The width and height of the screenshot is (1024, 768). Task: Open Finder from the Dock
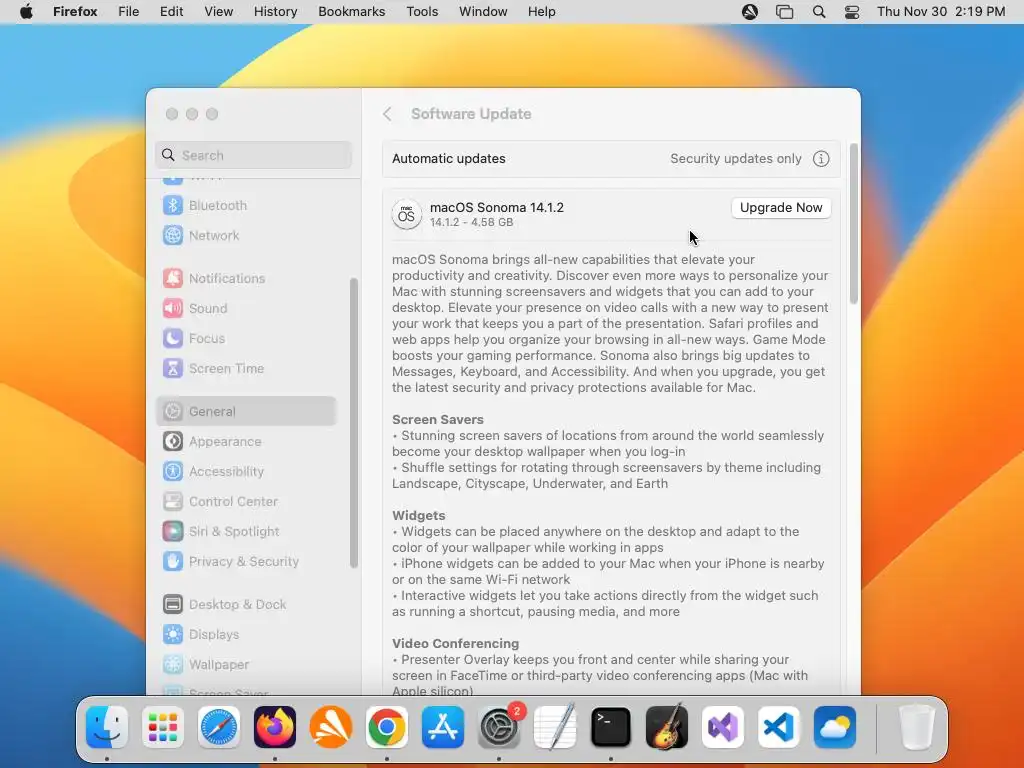tap(107, 727)
